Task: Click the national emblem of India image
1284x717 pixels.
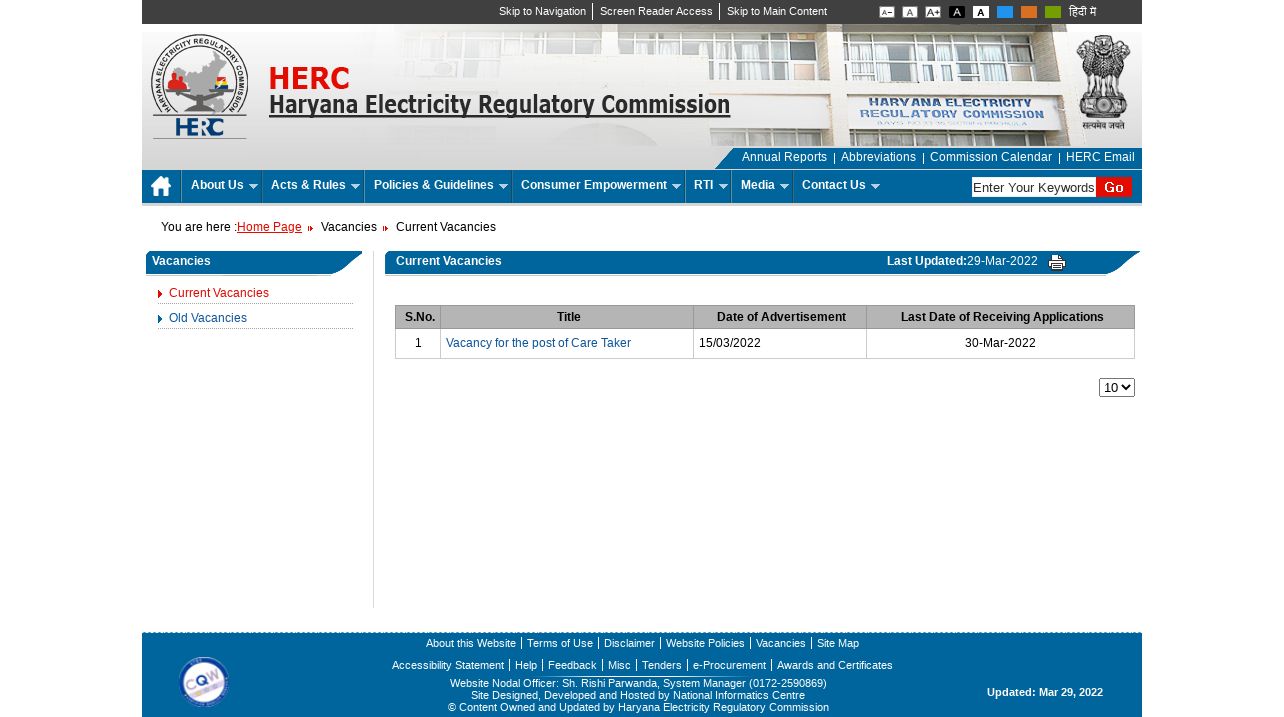Action: pyautogui.click(x=1103, y=82)
